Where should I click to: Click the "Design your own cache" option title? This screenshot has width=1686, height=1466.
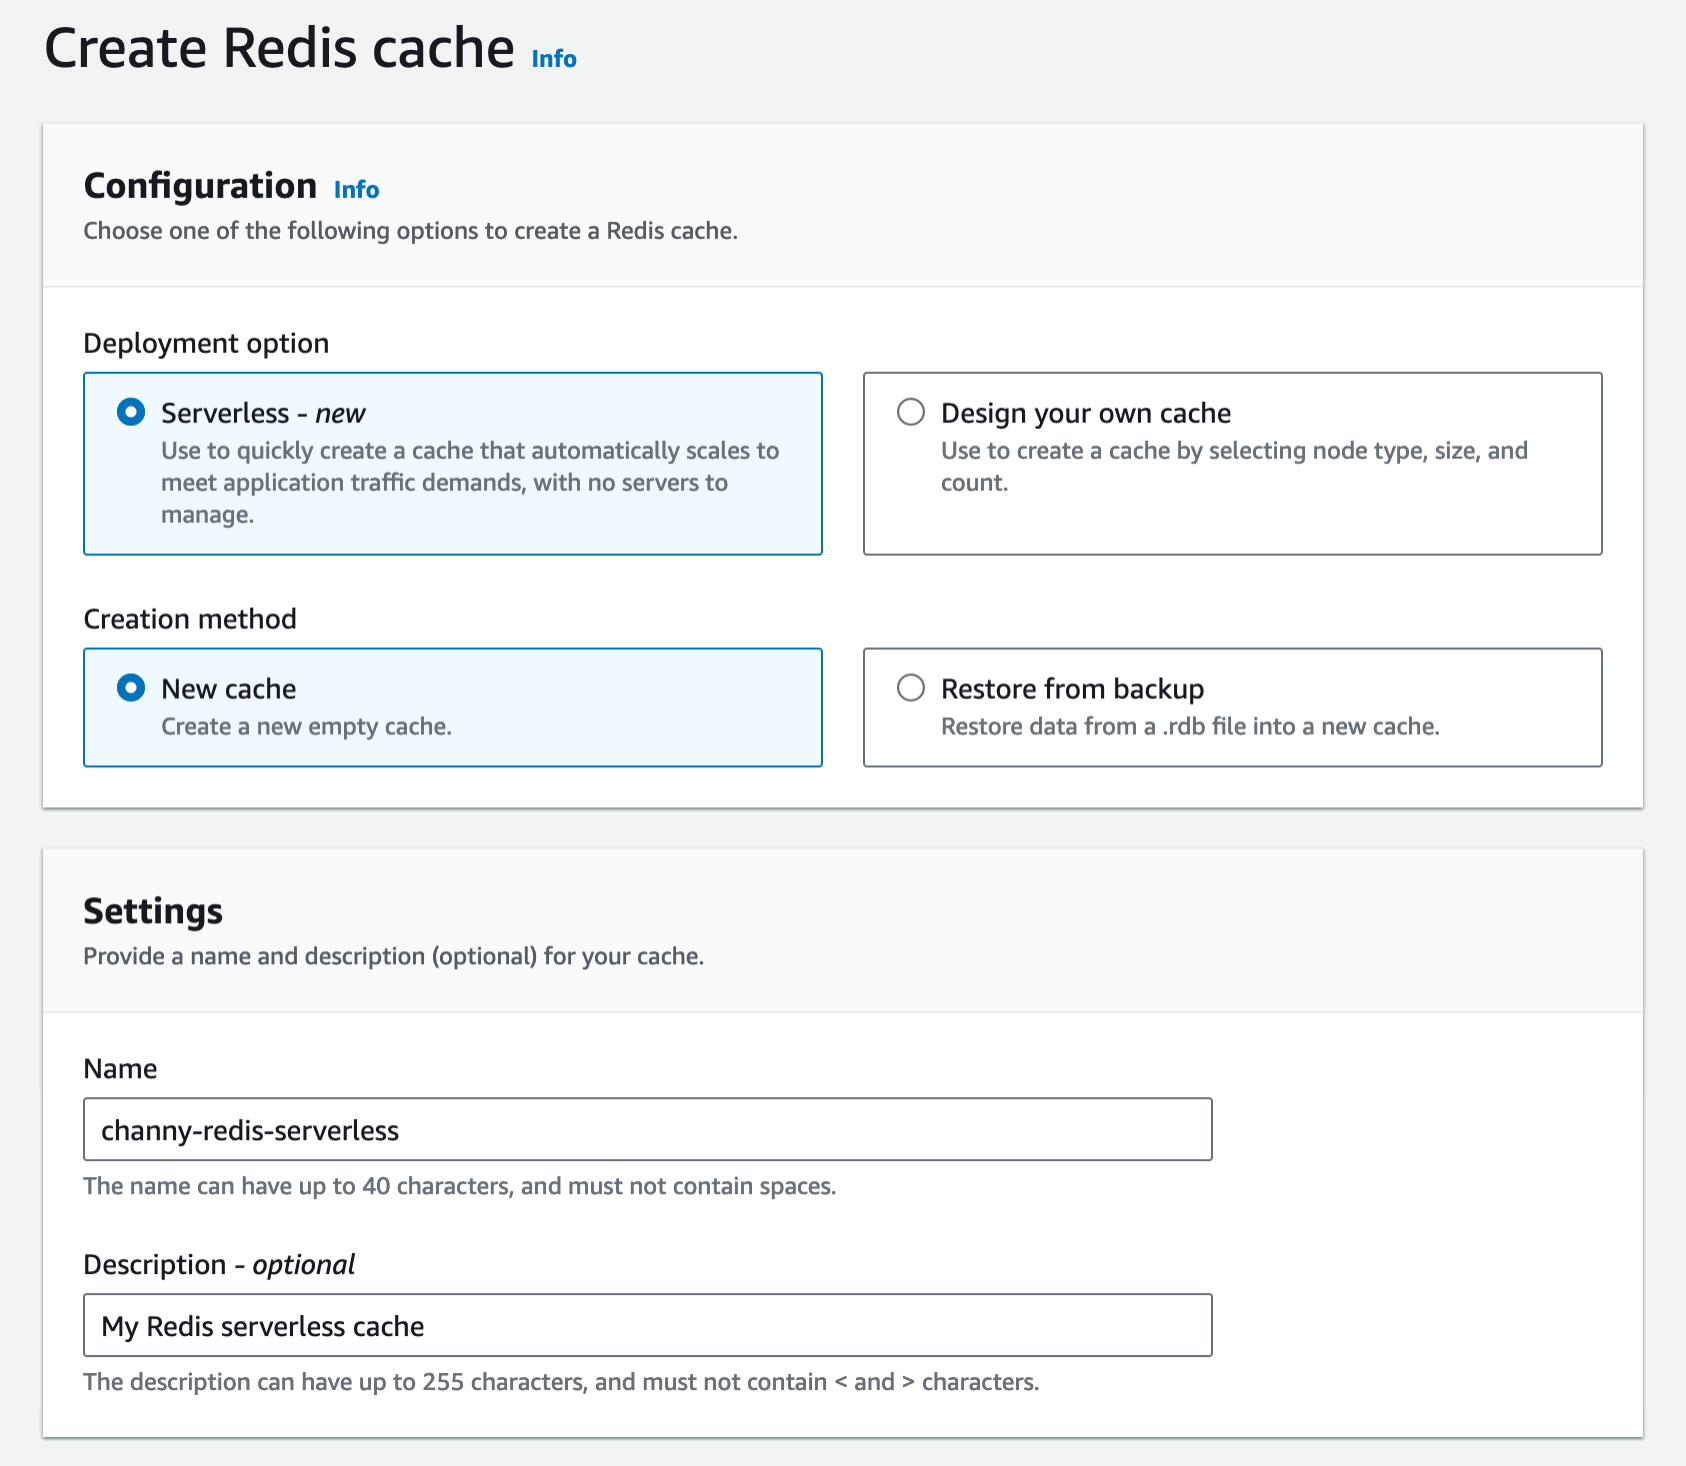click(x=1085, y=413)
